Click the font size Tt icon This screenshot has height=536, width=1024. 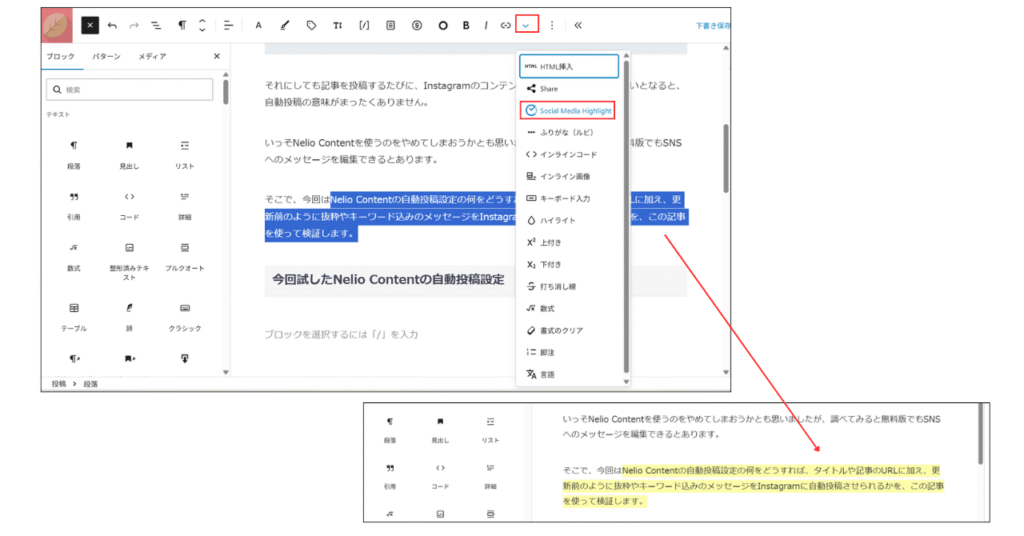[338, 25]
